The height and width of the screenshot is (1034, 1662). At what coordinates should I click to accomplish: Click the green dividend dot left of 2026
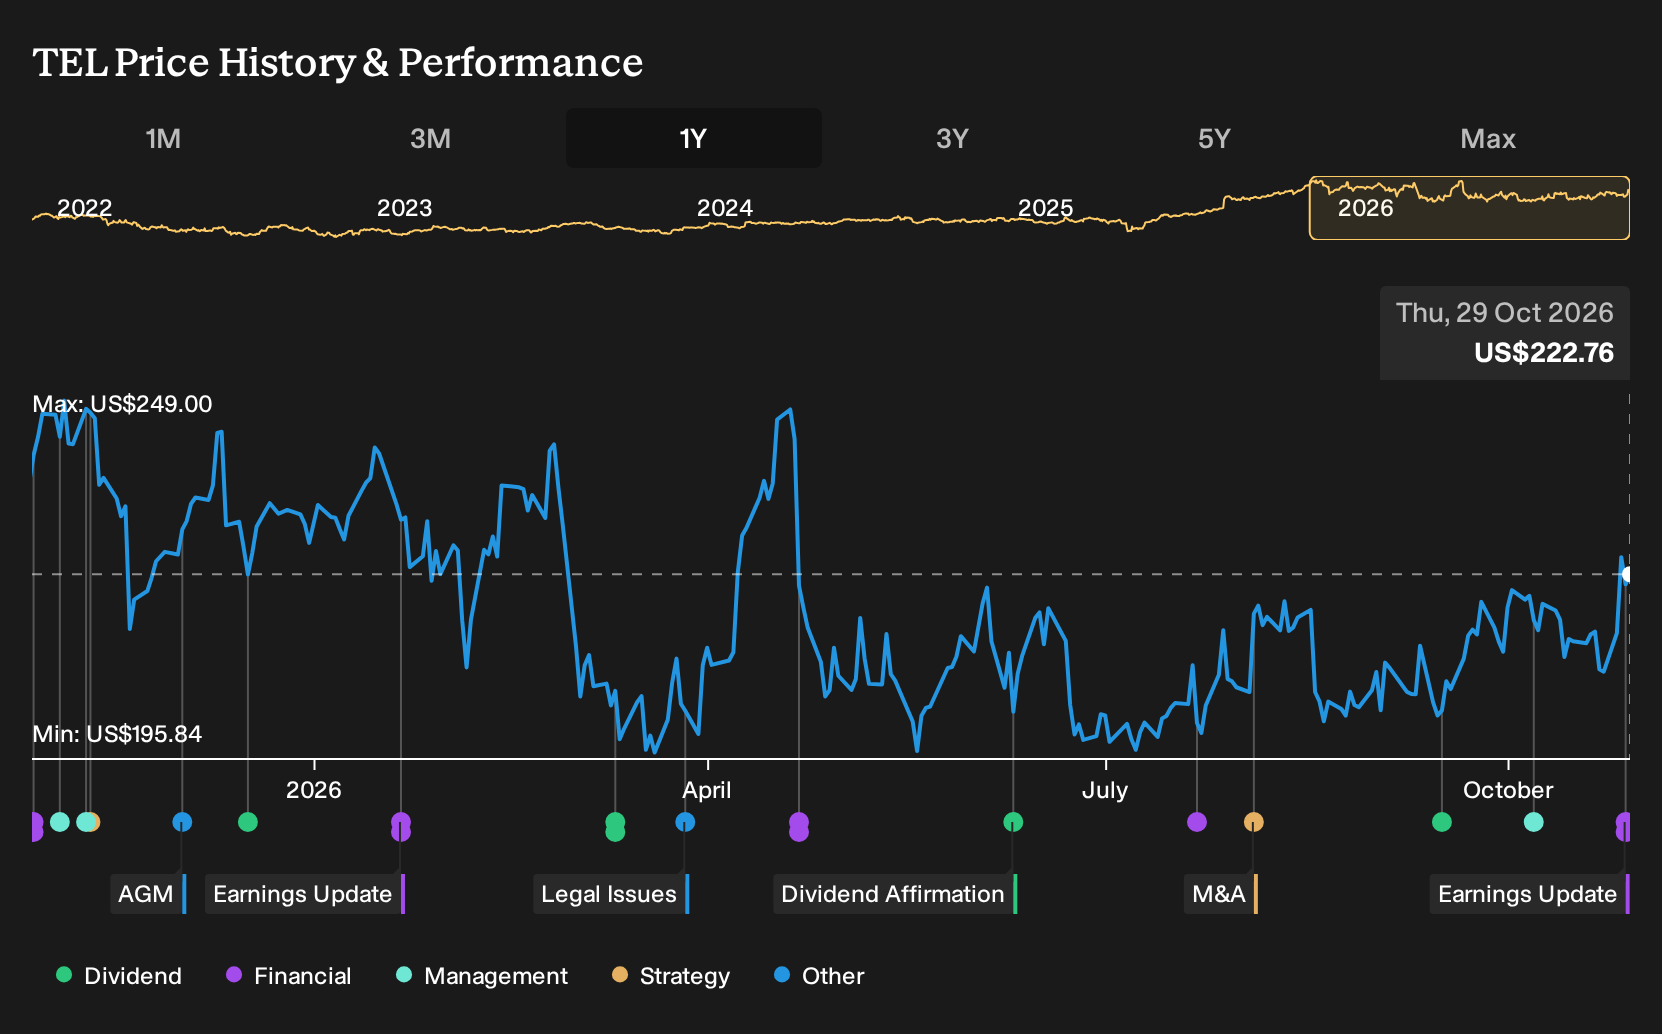pyautogui.click(x=248, y=822)
